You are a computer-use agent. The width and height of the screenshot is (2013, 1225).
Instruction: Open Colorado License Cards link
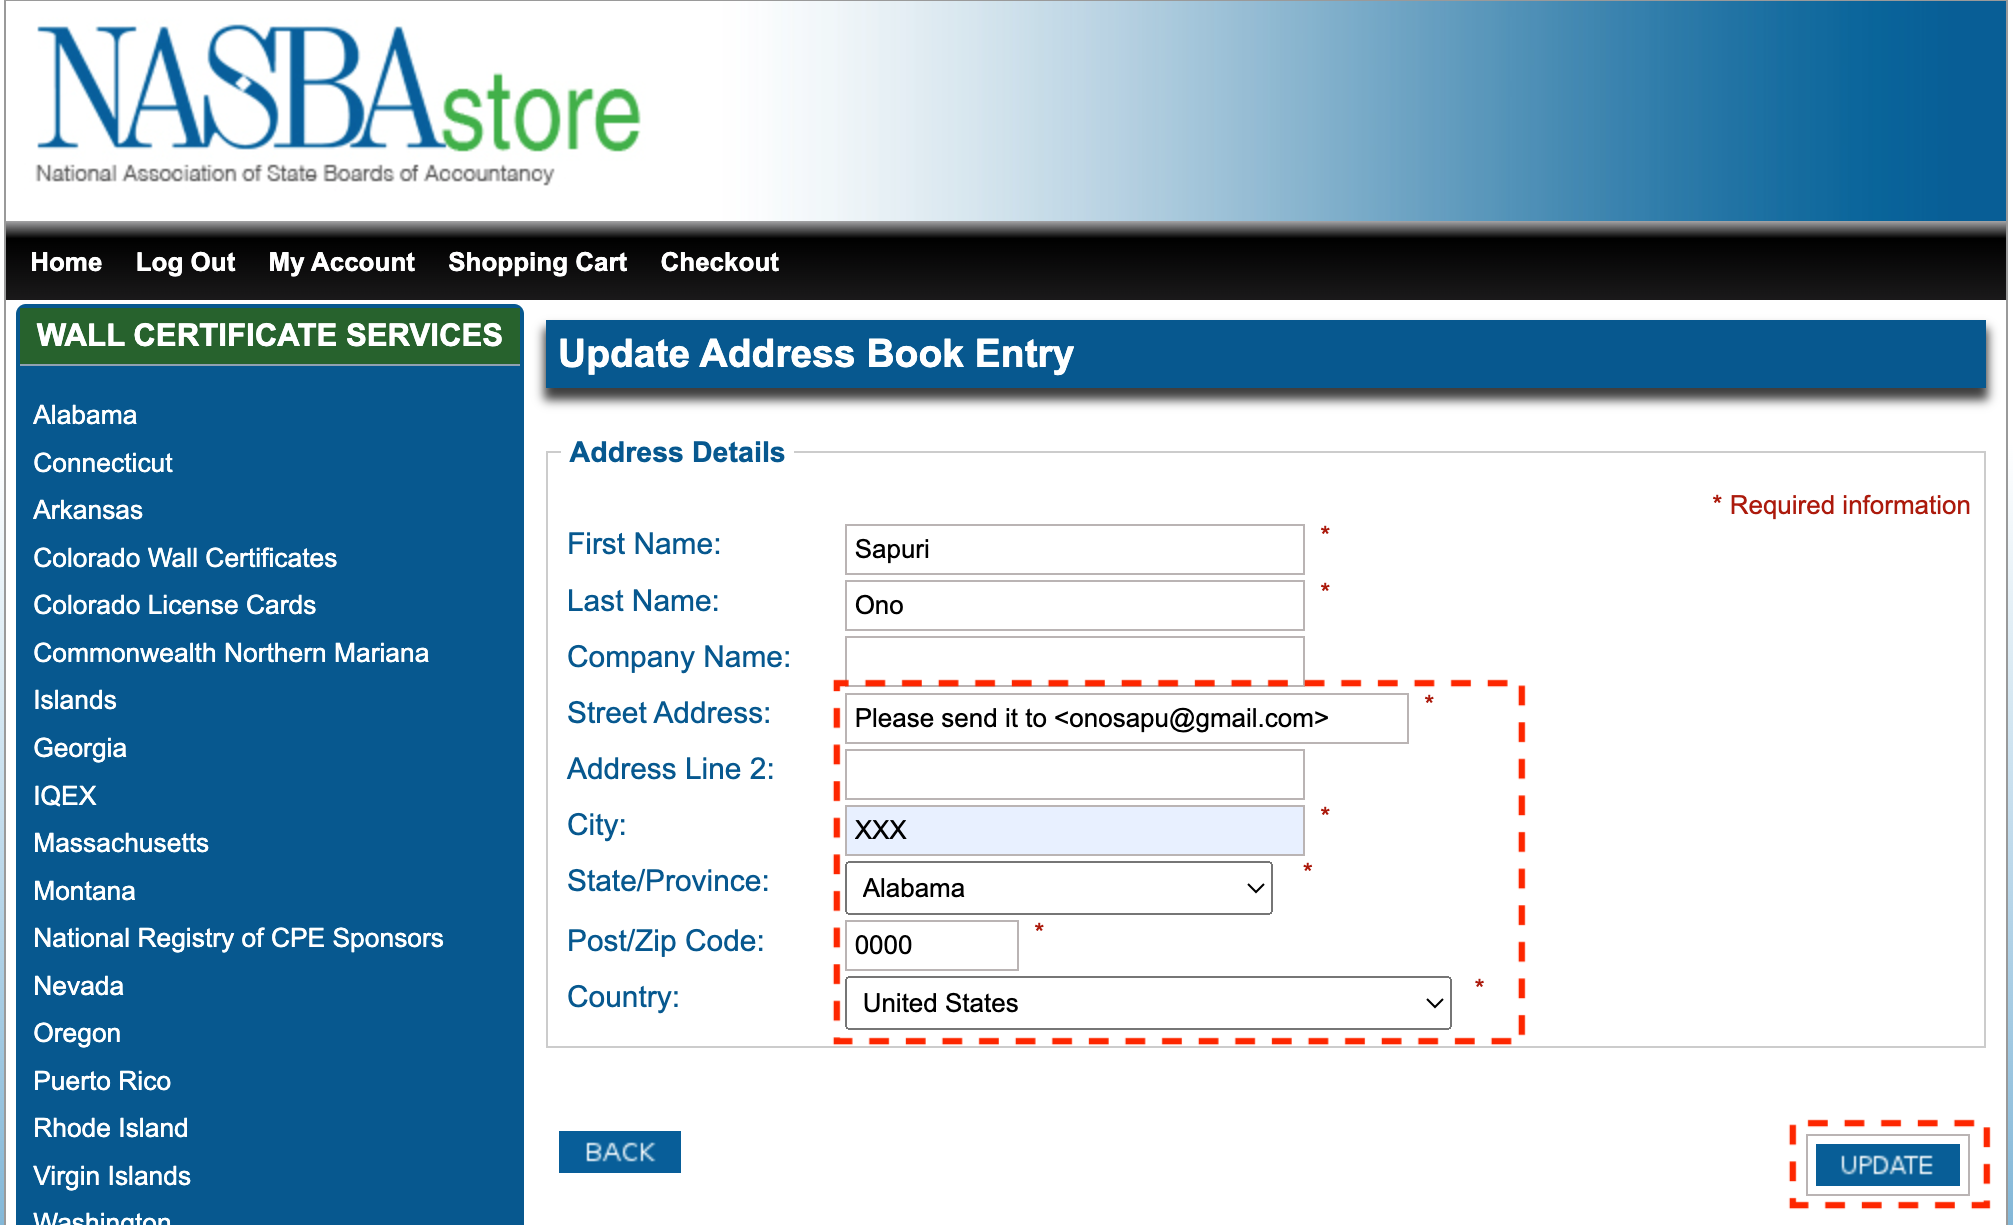(174, 605)
